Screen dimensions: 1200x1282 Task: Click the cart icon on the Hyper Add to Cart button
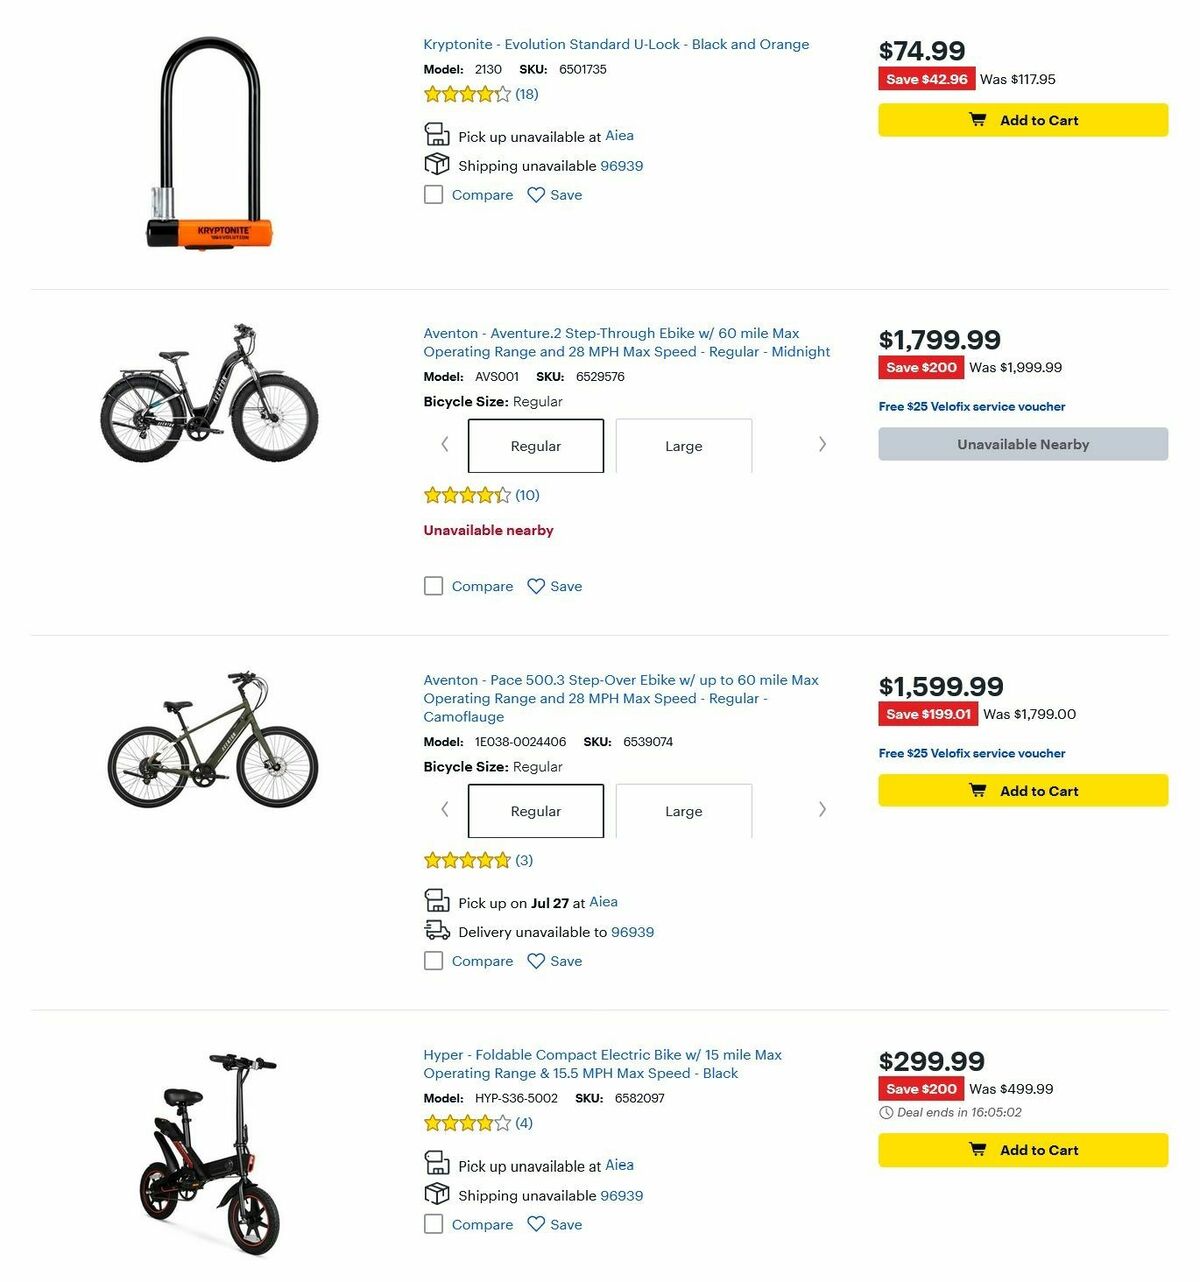pos(977,1150)
